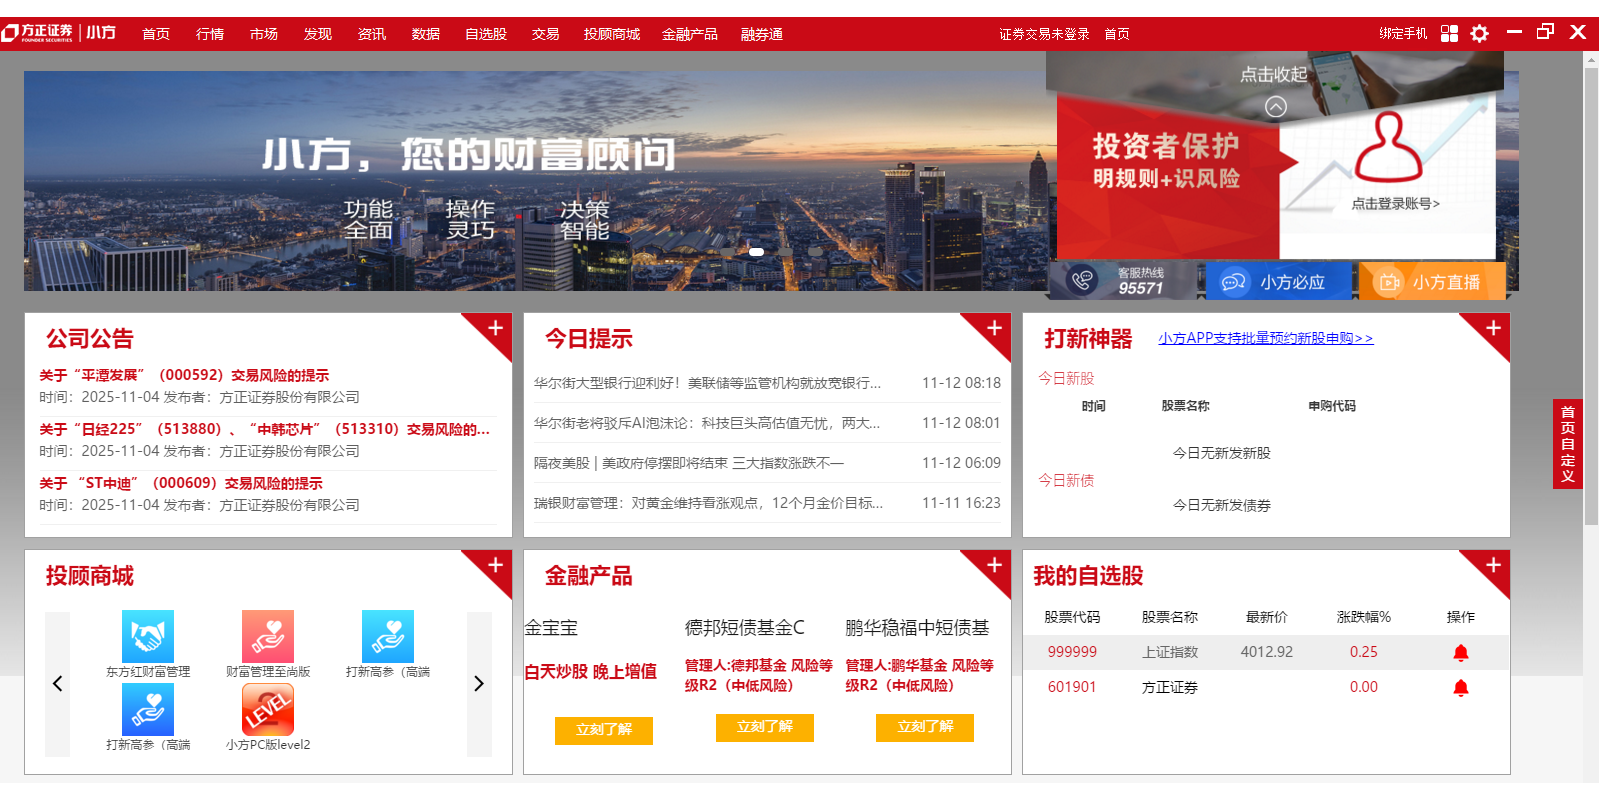Toggle alert bell for 方正证券
The image size is (1599, 800).
tap(1460, 687)
